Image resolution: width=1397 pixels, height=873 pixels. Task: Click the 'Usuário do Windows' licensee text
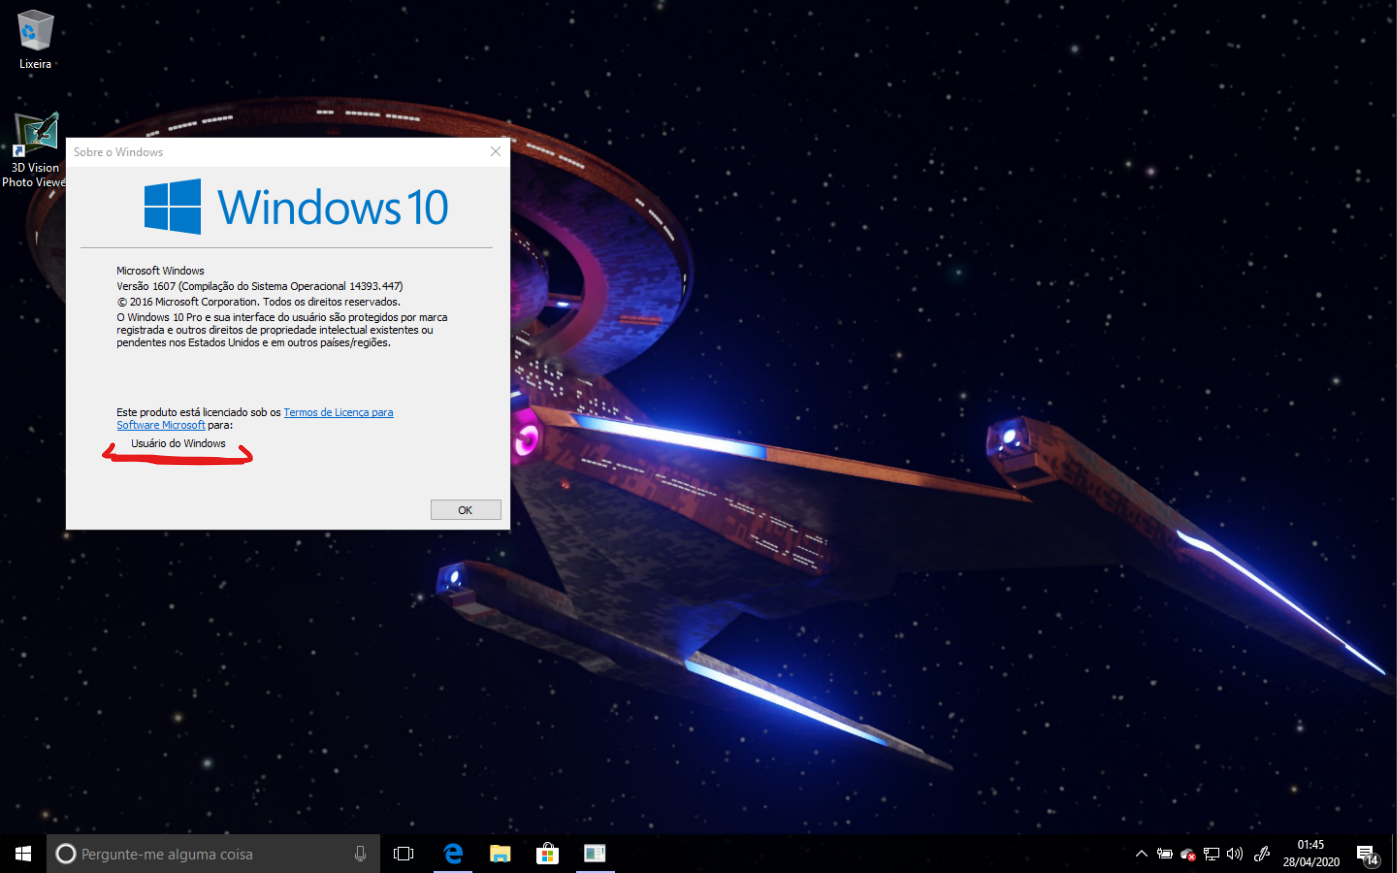pos(178,443)
